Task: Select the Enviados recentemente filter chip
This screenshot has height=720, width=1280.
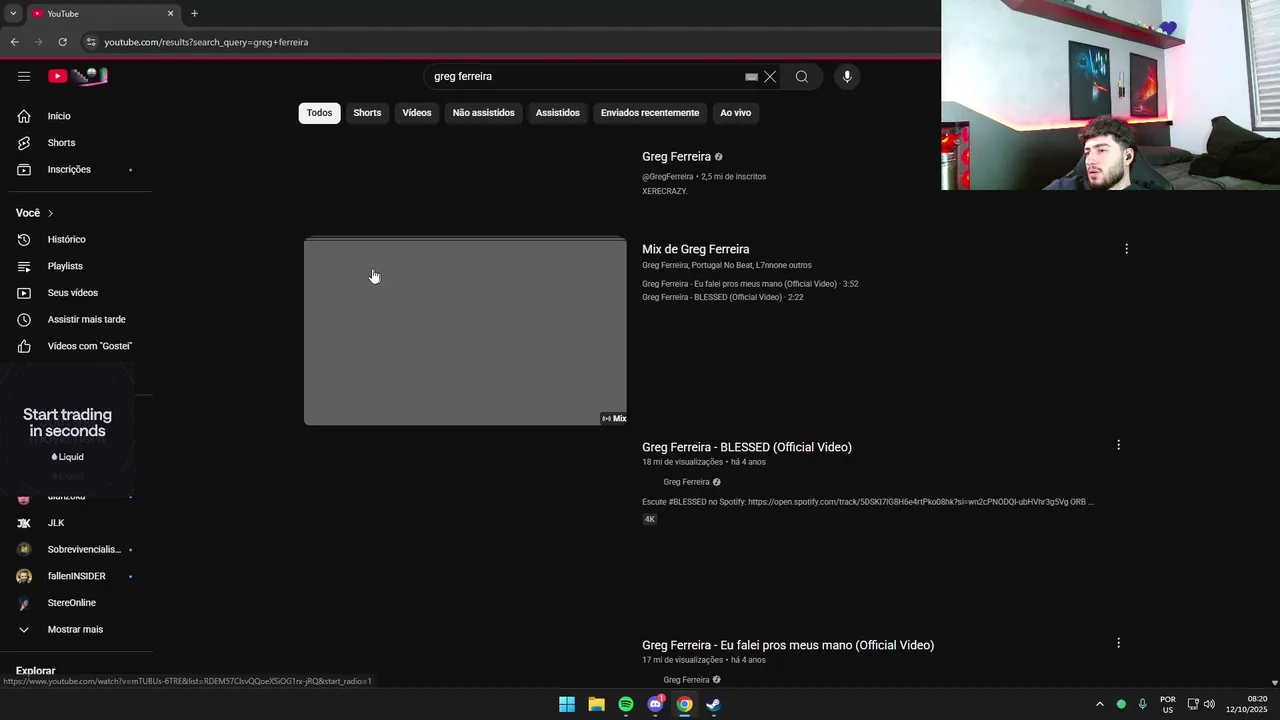Action: (650, 113)
